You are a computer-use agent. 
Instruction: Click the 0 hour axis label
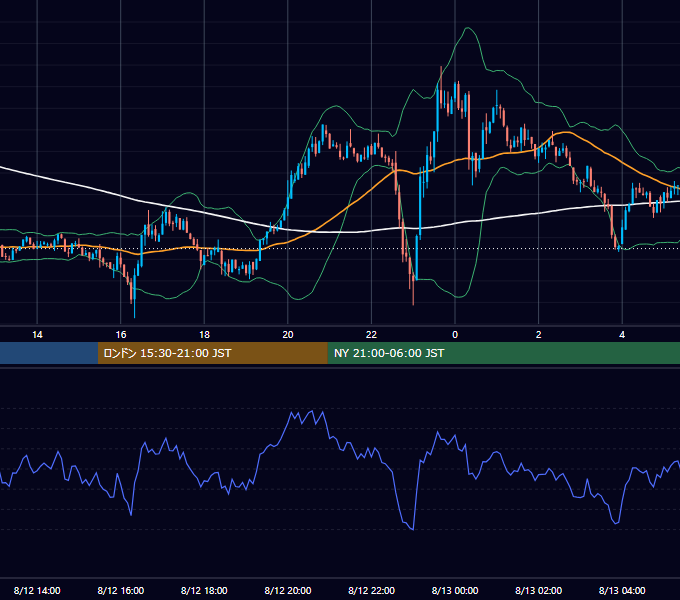point(455,335)
